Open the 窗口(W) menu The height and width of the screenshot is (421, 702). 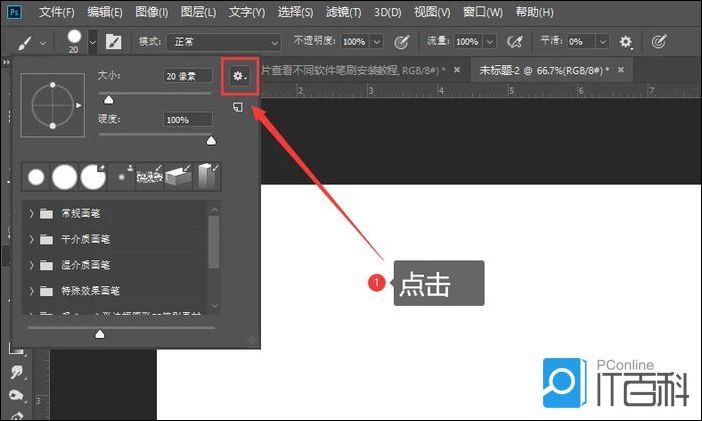point(483,12)
